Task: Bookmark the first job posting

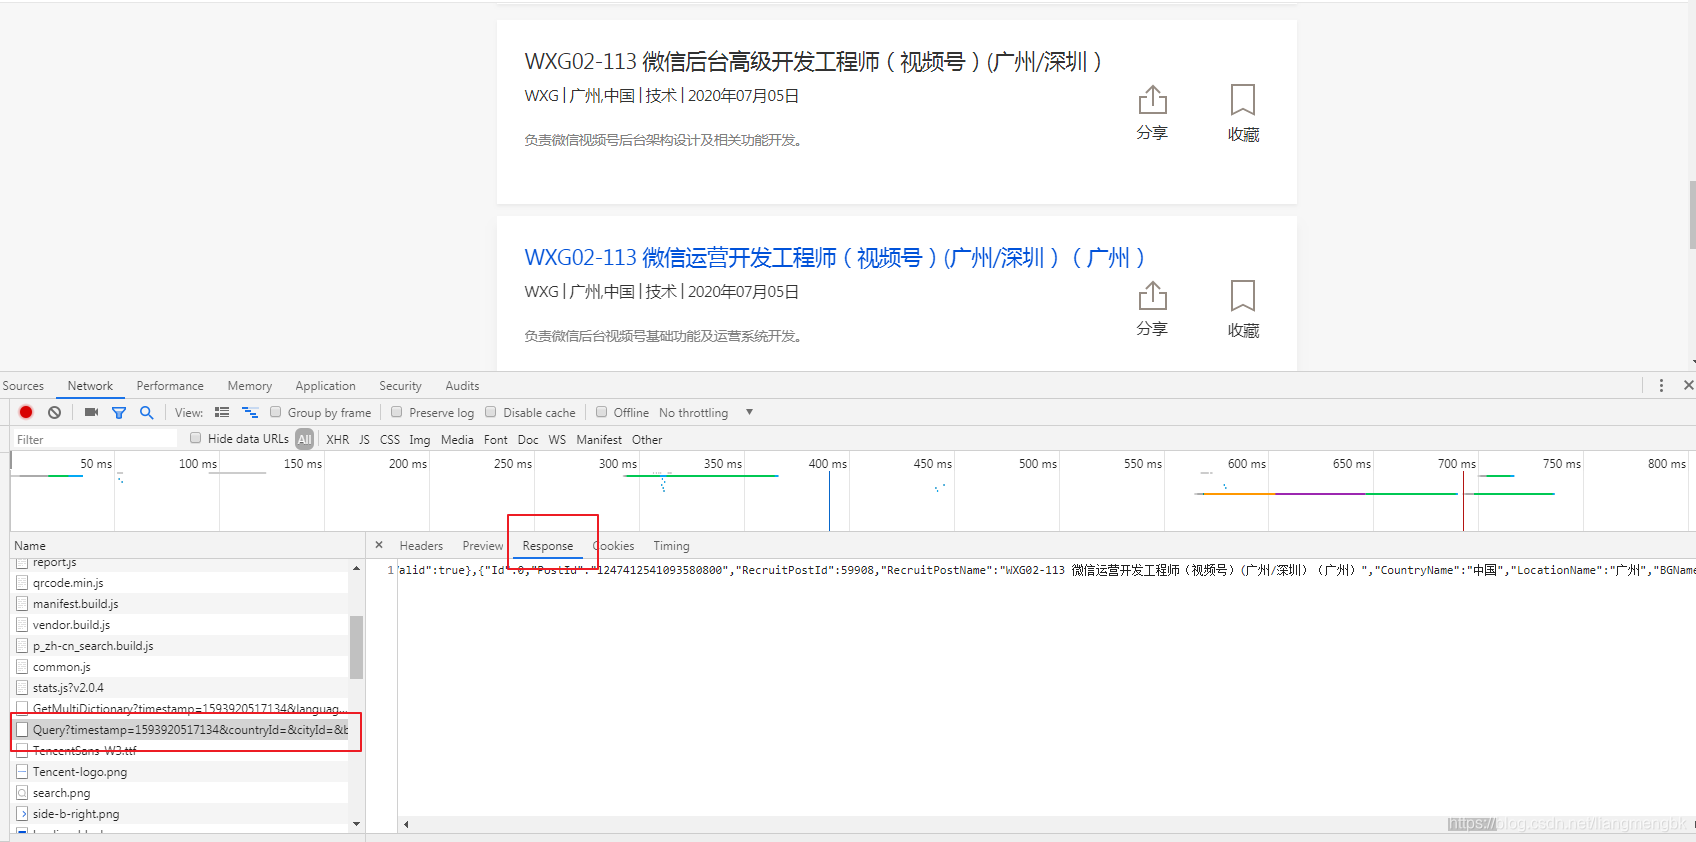Action: (1243, 100)
